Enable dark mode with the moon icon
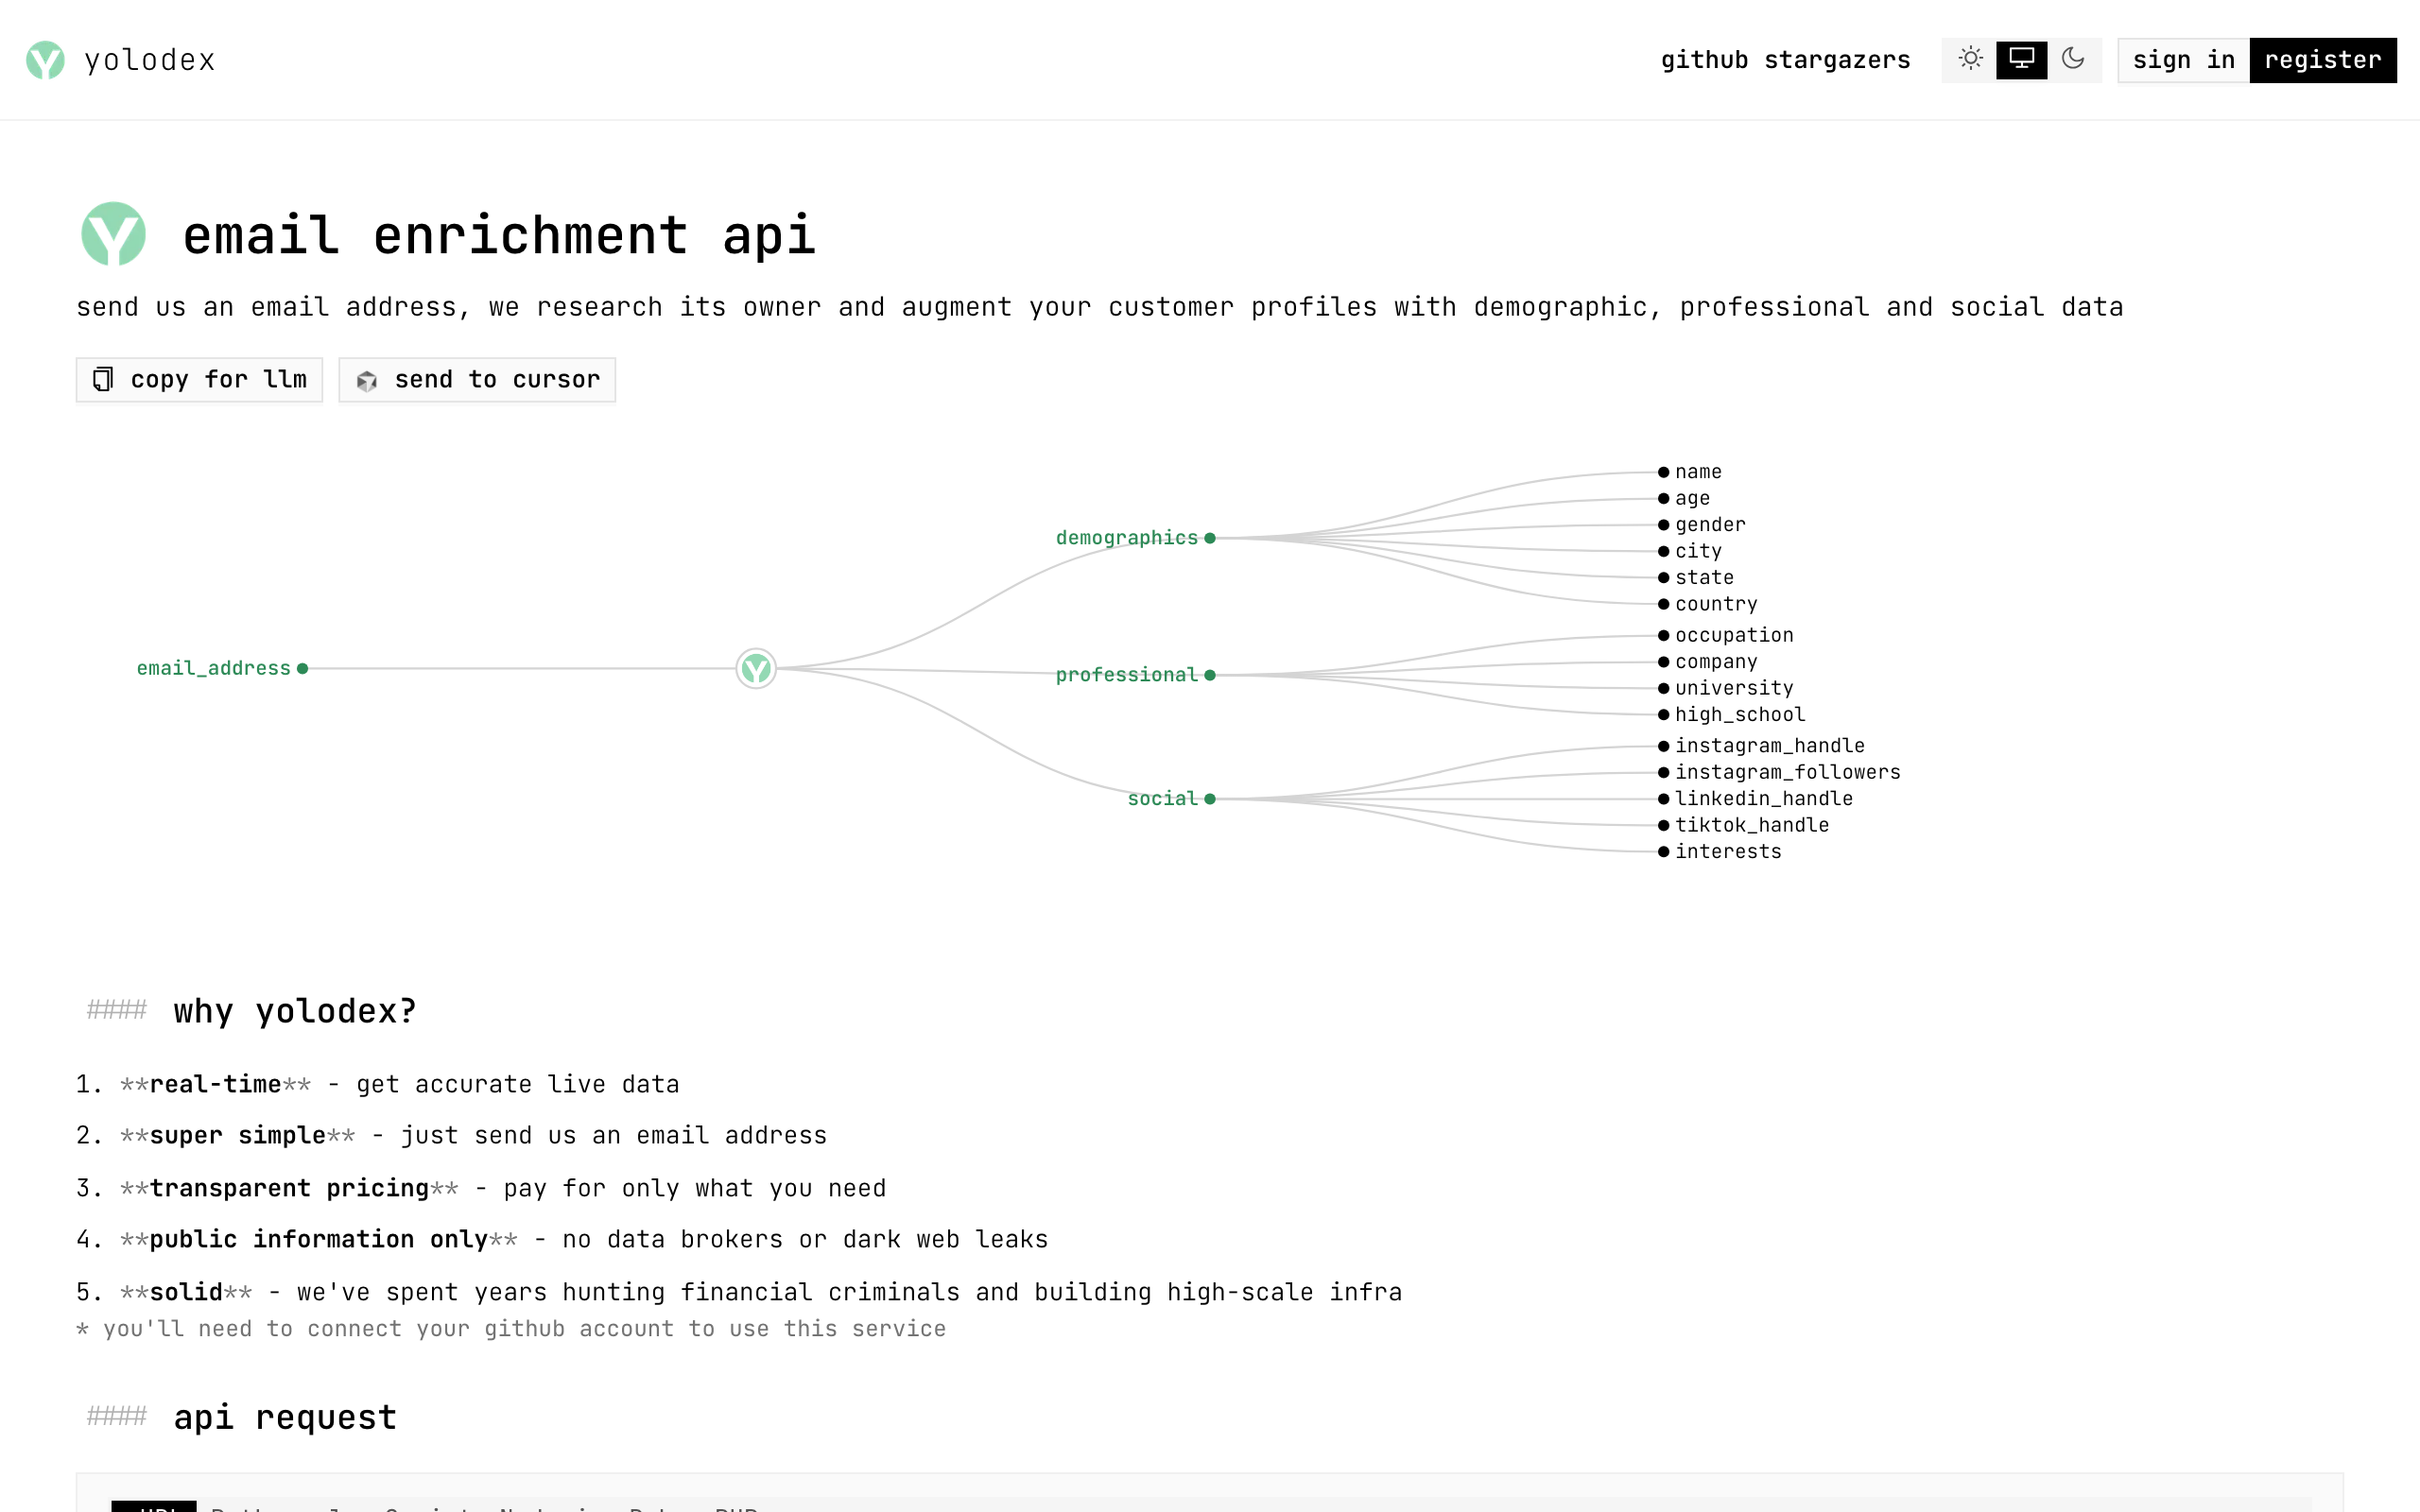Image resolution: width=2420 pixels, height=1512 pixels. (2073, 59)
